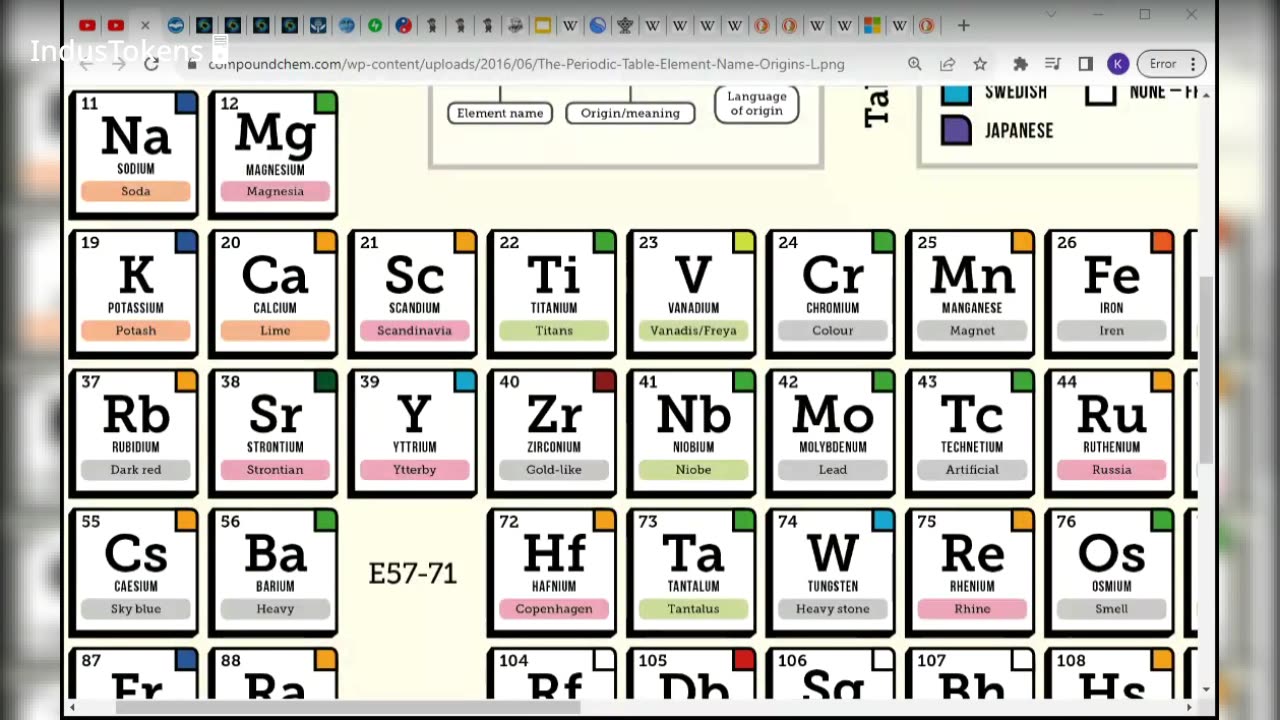Bookmark this page with the star icon
1280x720 pixels.
pos(980,64)
